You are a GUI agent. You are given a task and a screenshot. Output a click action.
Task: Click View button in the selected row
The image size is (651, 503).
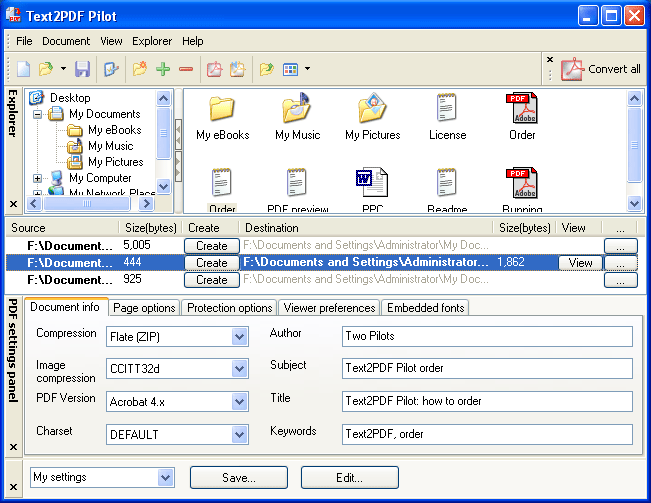point(580,263)
